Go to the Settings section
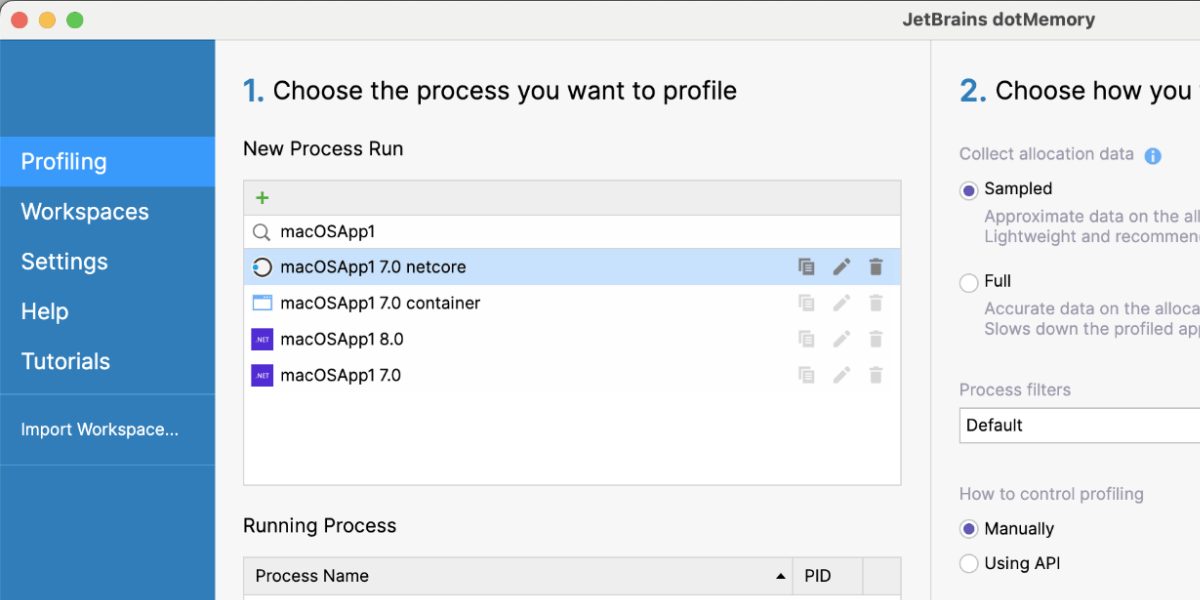Image resolution: width=1200 pixels, height=600 pixels. point(65,262)
